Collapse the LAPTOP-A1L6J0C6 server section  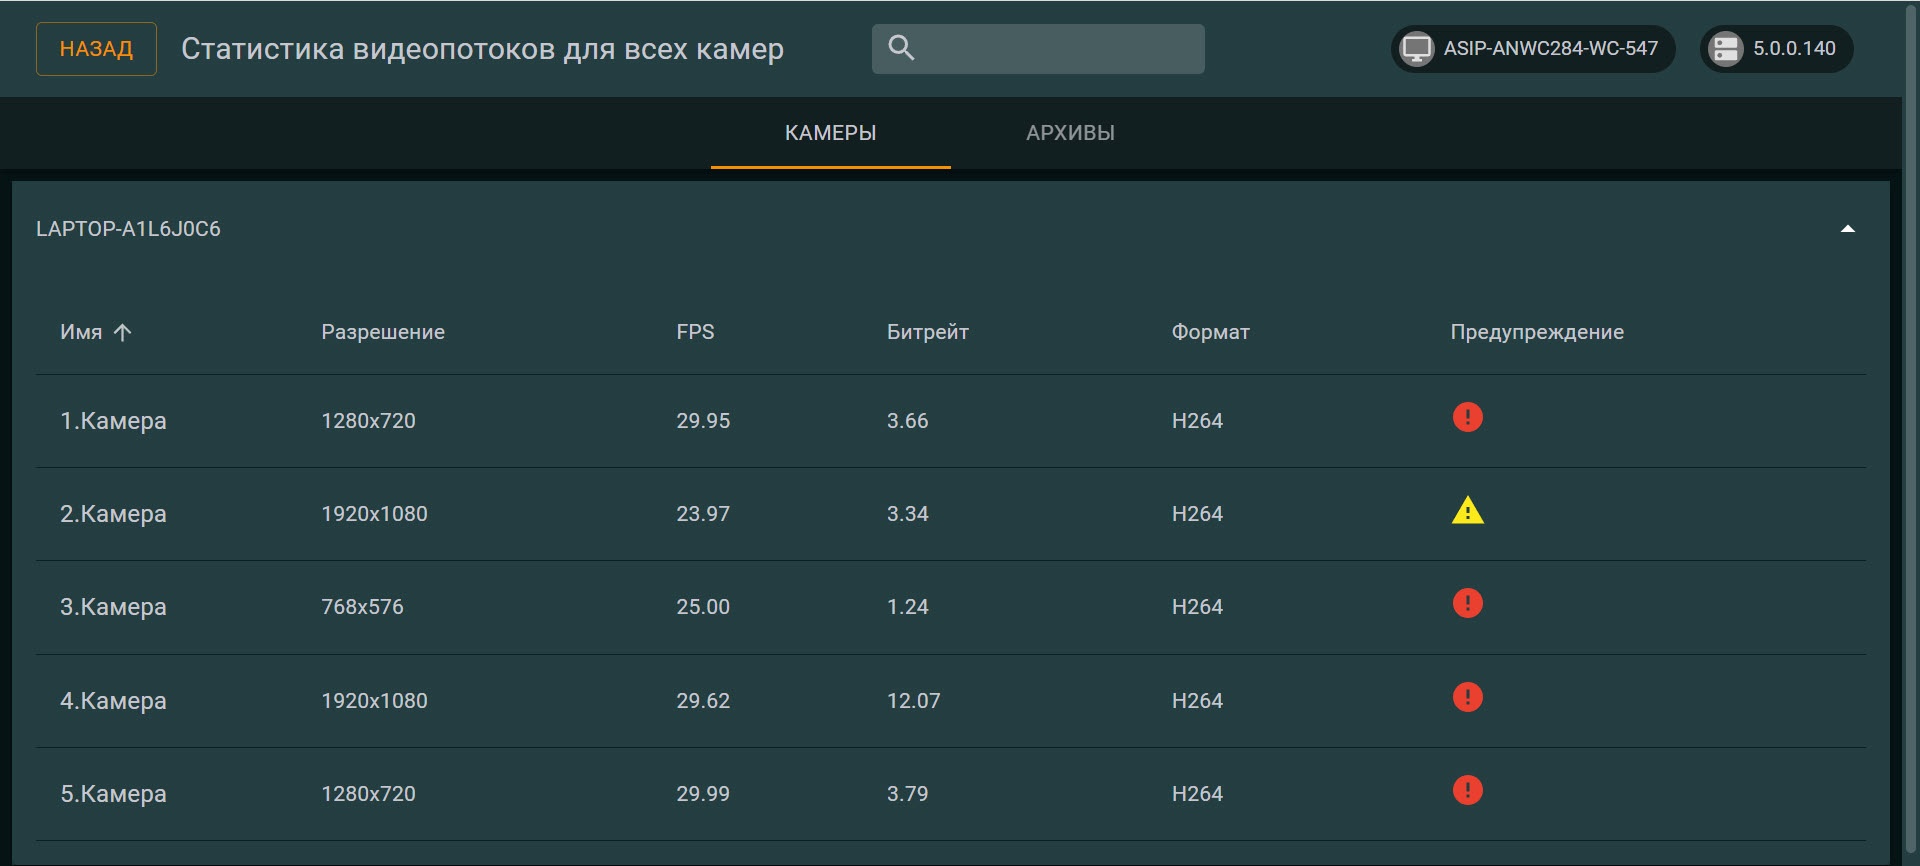click(1847, 229)
